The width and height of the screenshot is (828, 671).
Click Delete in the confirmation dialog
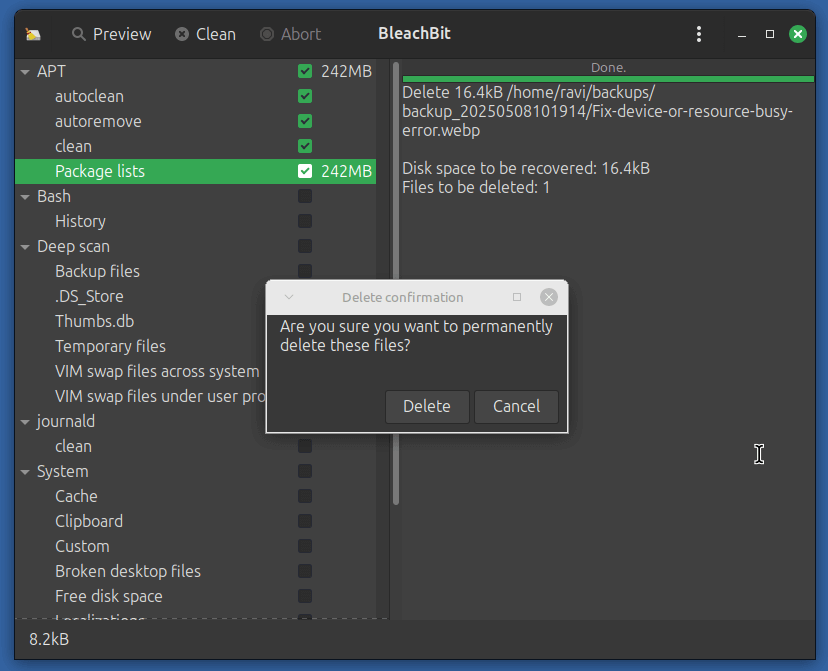pos(427,406)
